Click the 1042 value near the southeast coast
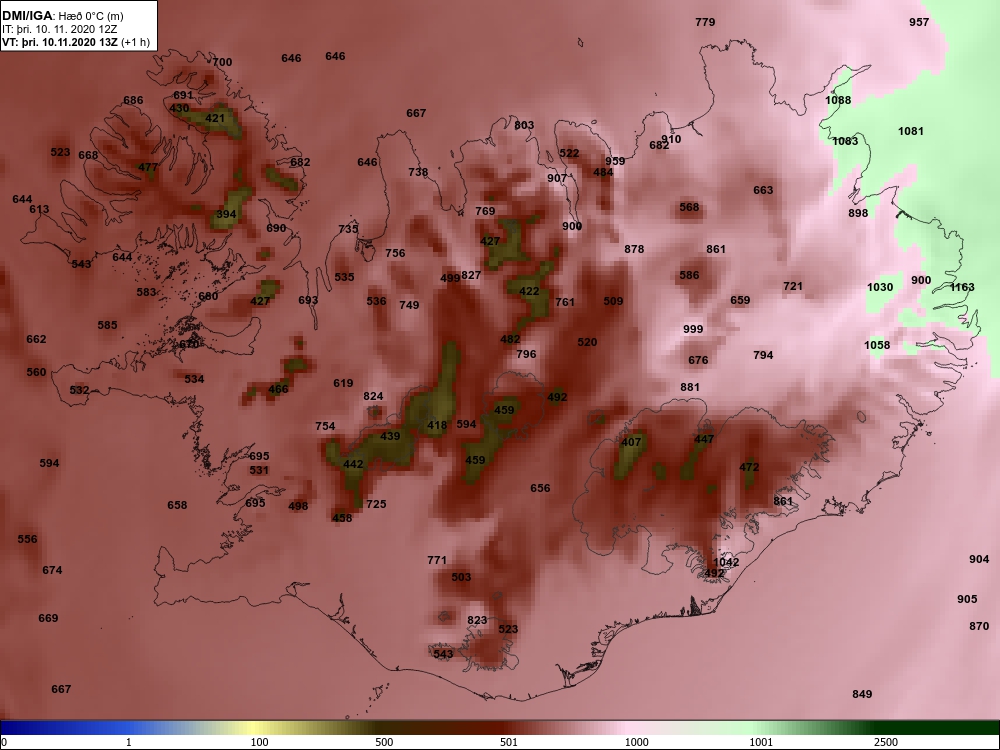 pyautogui.click(x=726, y=562)
